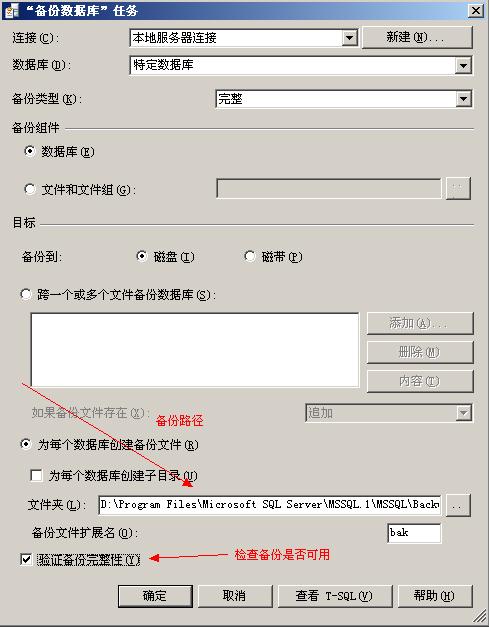The width and height of the screenshot is (489, 627).
Task: Click the 文件夹 path input field
Action: click(x=270, y=505)
